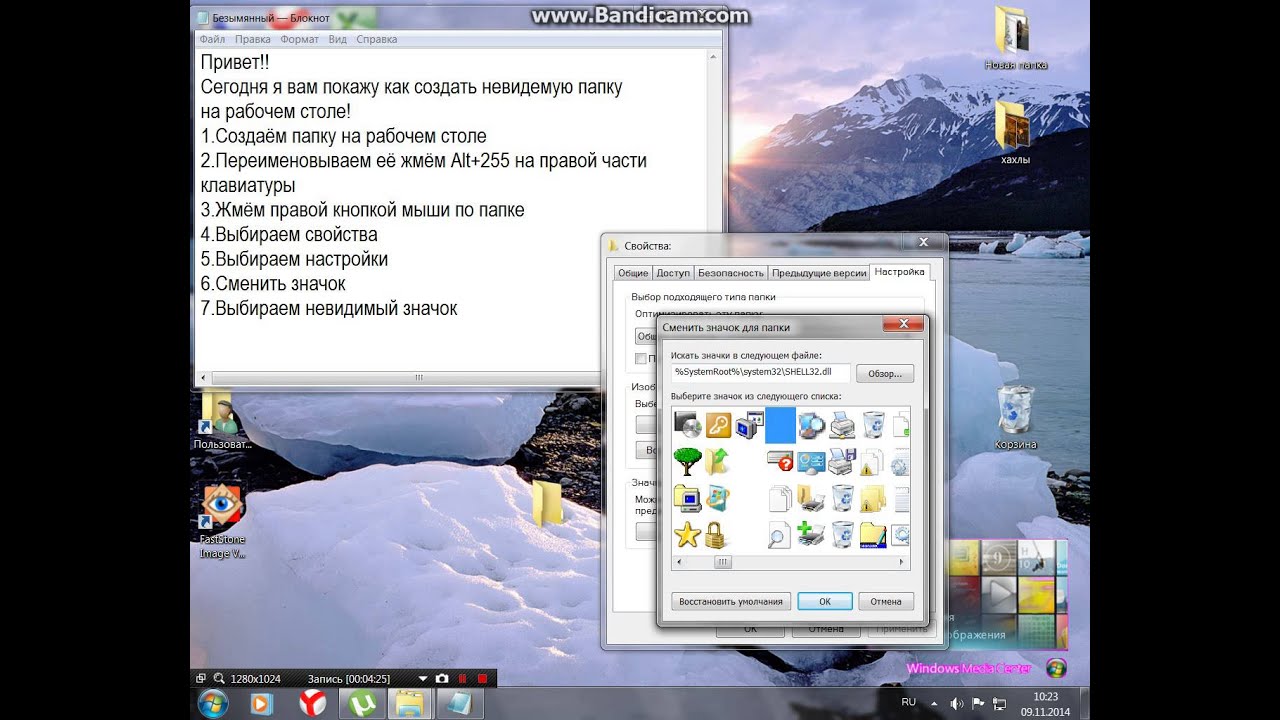Click Notepad horizontal scrollbar thumb

[x=418, y=378]
